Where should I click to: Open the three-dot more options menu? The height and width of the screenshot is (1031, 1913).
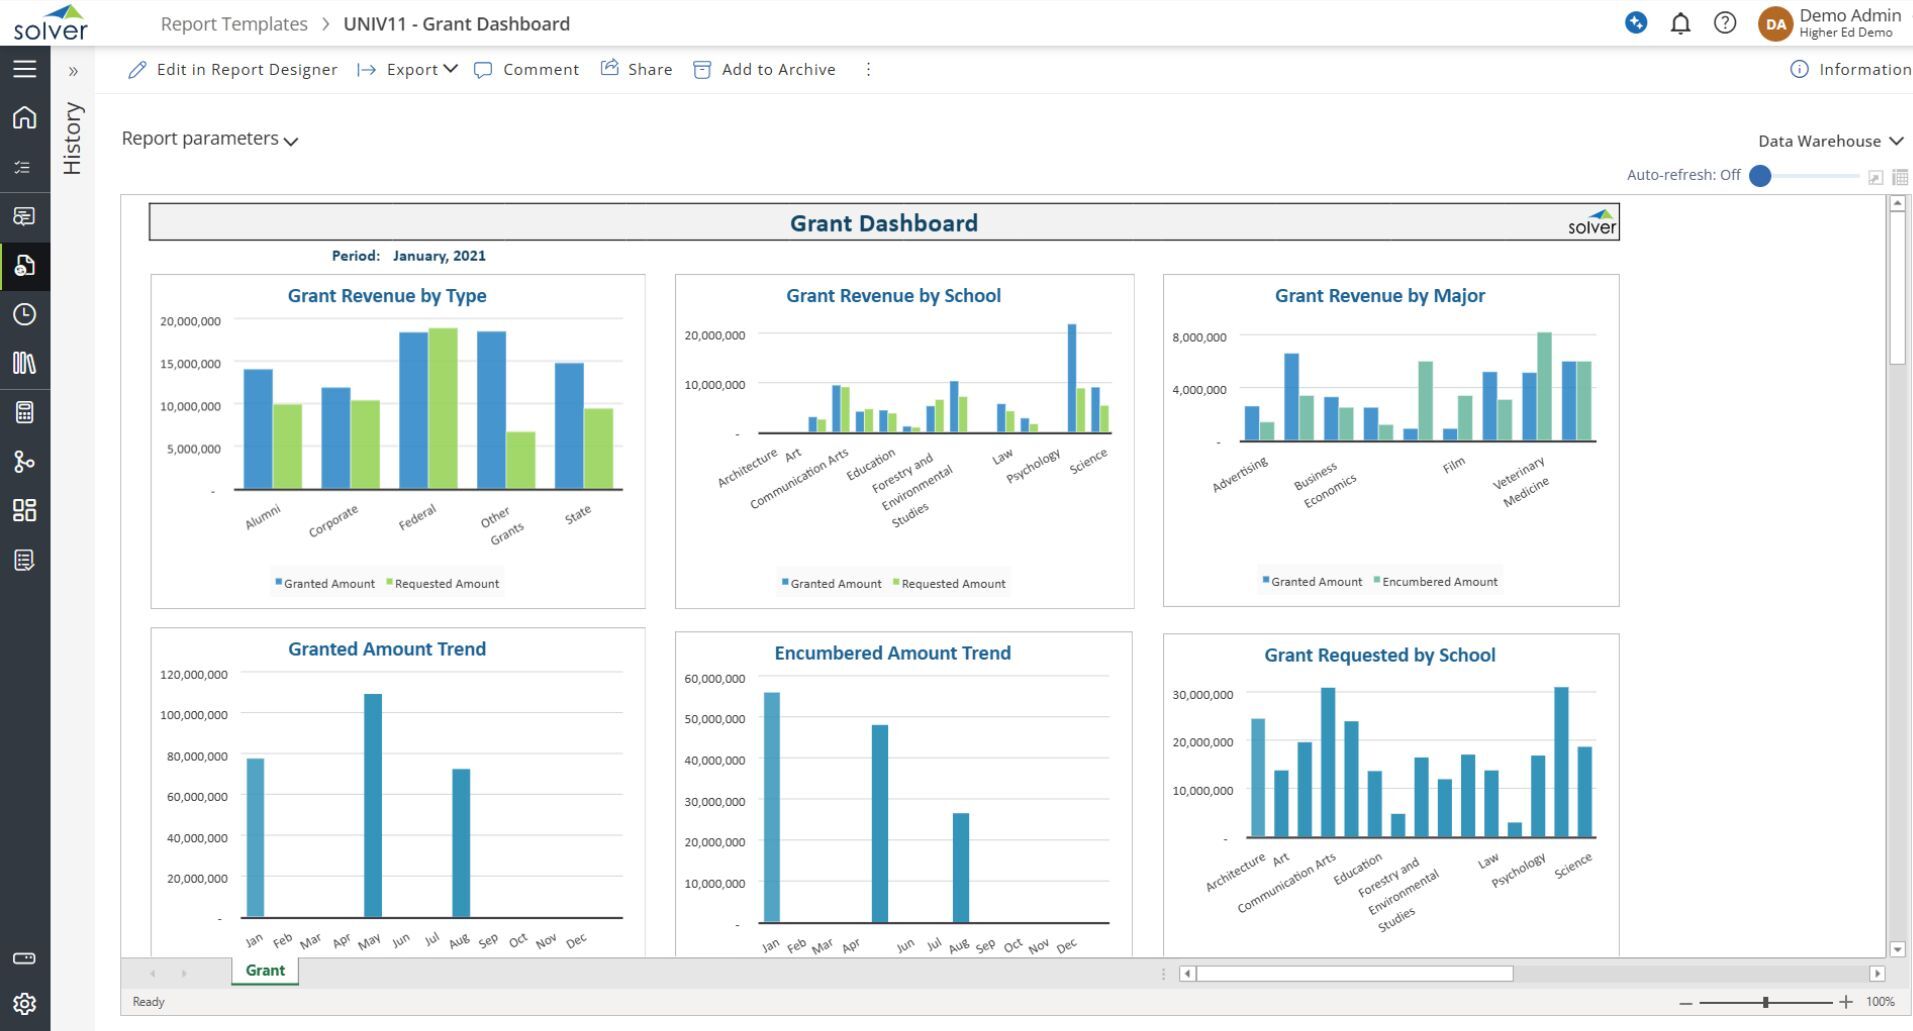click(x=868, y=69)
